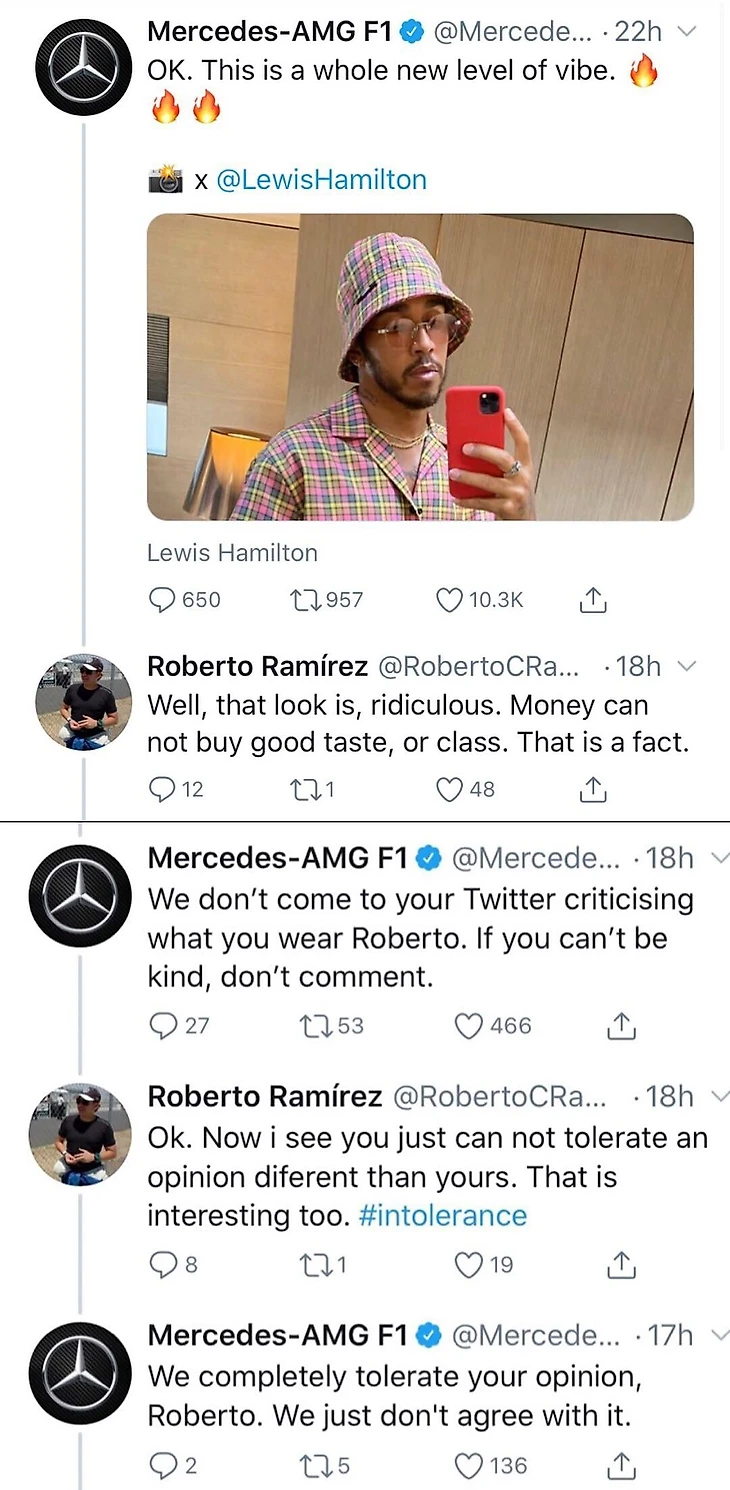Expand options menu on the 22h tweet
Image resolution: width=730 pixels, height=1490 pixels.
point(686,32)
